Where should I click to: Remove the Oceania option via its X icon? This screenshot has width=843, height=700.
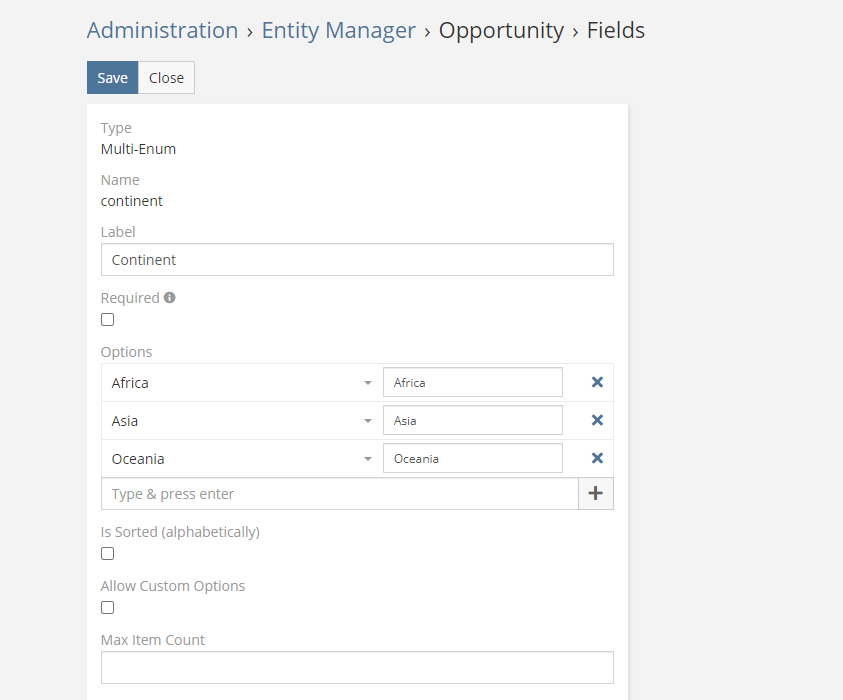coord(597,458)
